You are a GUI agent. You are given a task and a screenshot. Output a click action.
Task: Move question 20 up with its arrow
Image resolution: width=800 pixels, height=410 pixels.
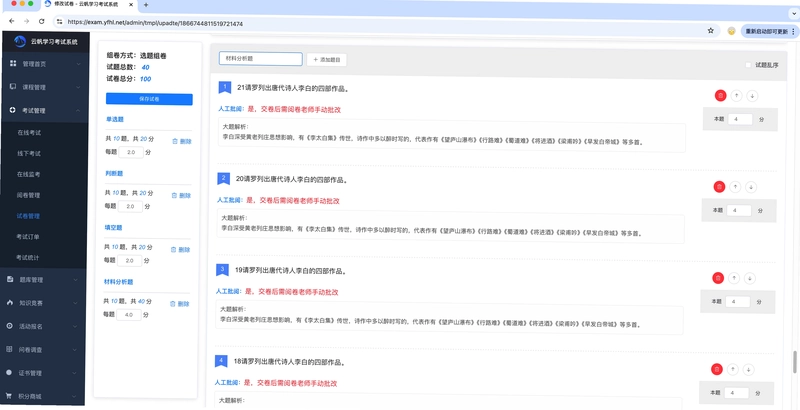point(735,187)
